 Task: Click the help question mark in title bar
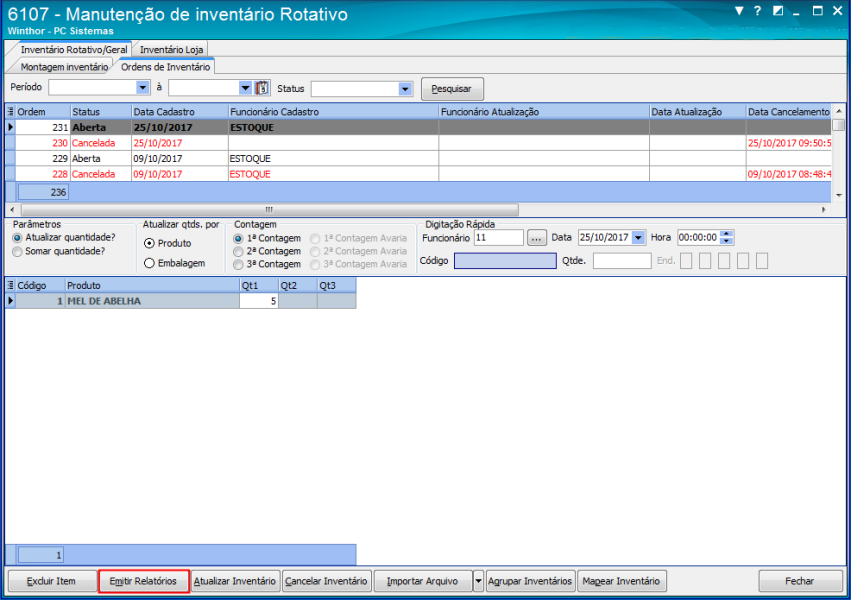758,11
